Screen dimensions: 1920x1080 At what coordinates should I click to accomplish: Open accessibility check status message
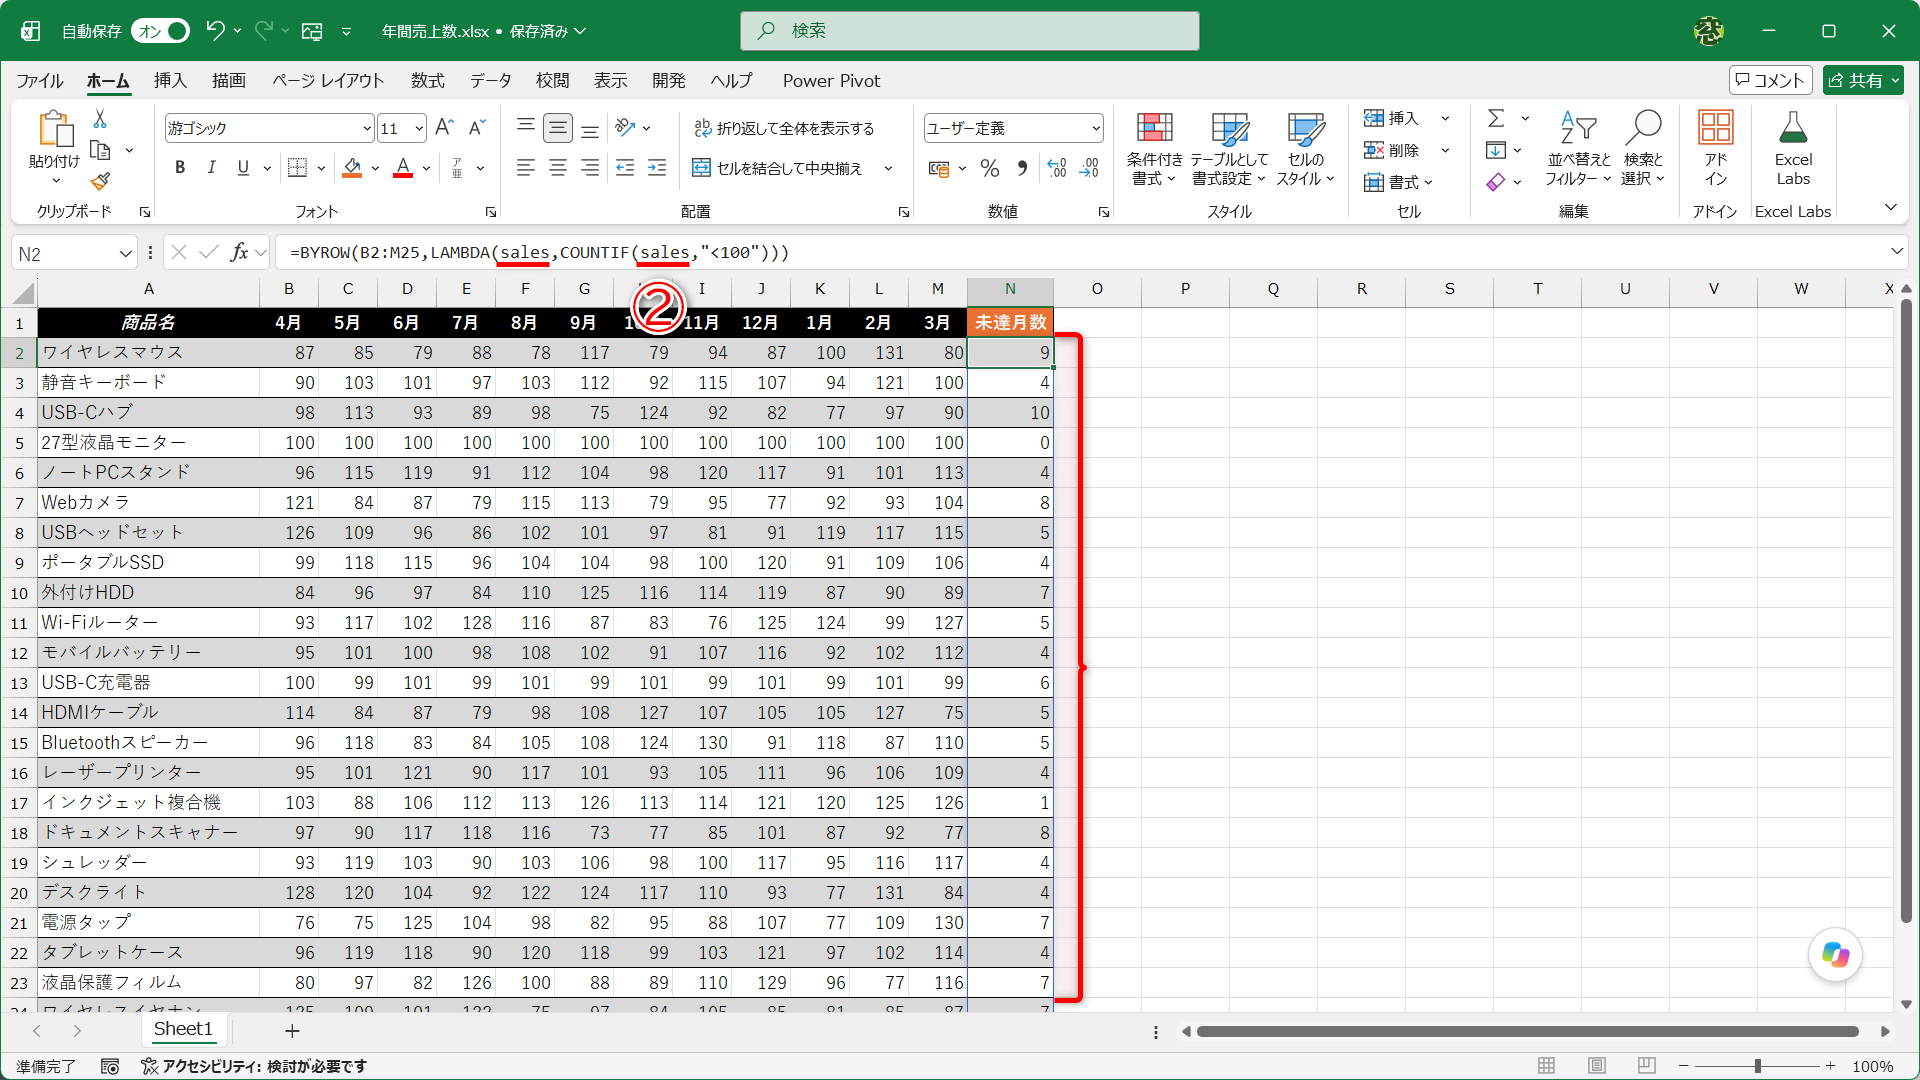coord(254,1066)
